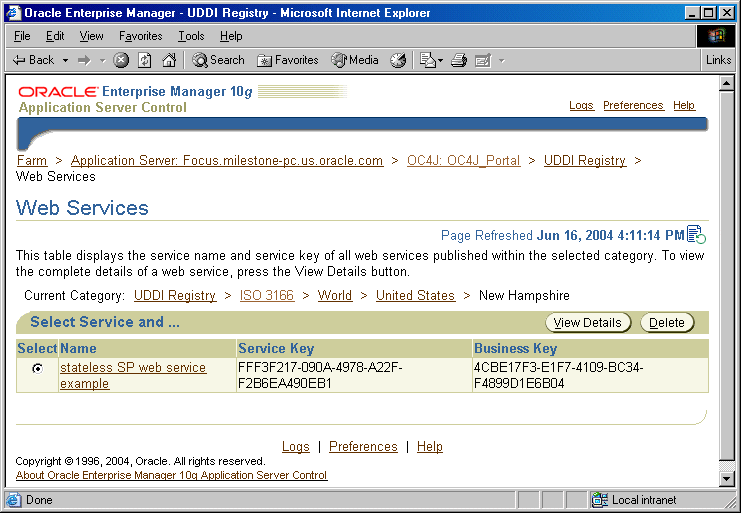Viewport: 741px width, 513px height.
Task: Open the Favorites menu in the menu bar
Action: 140,36
